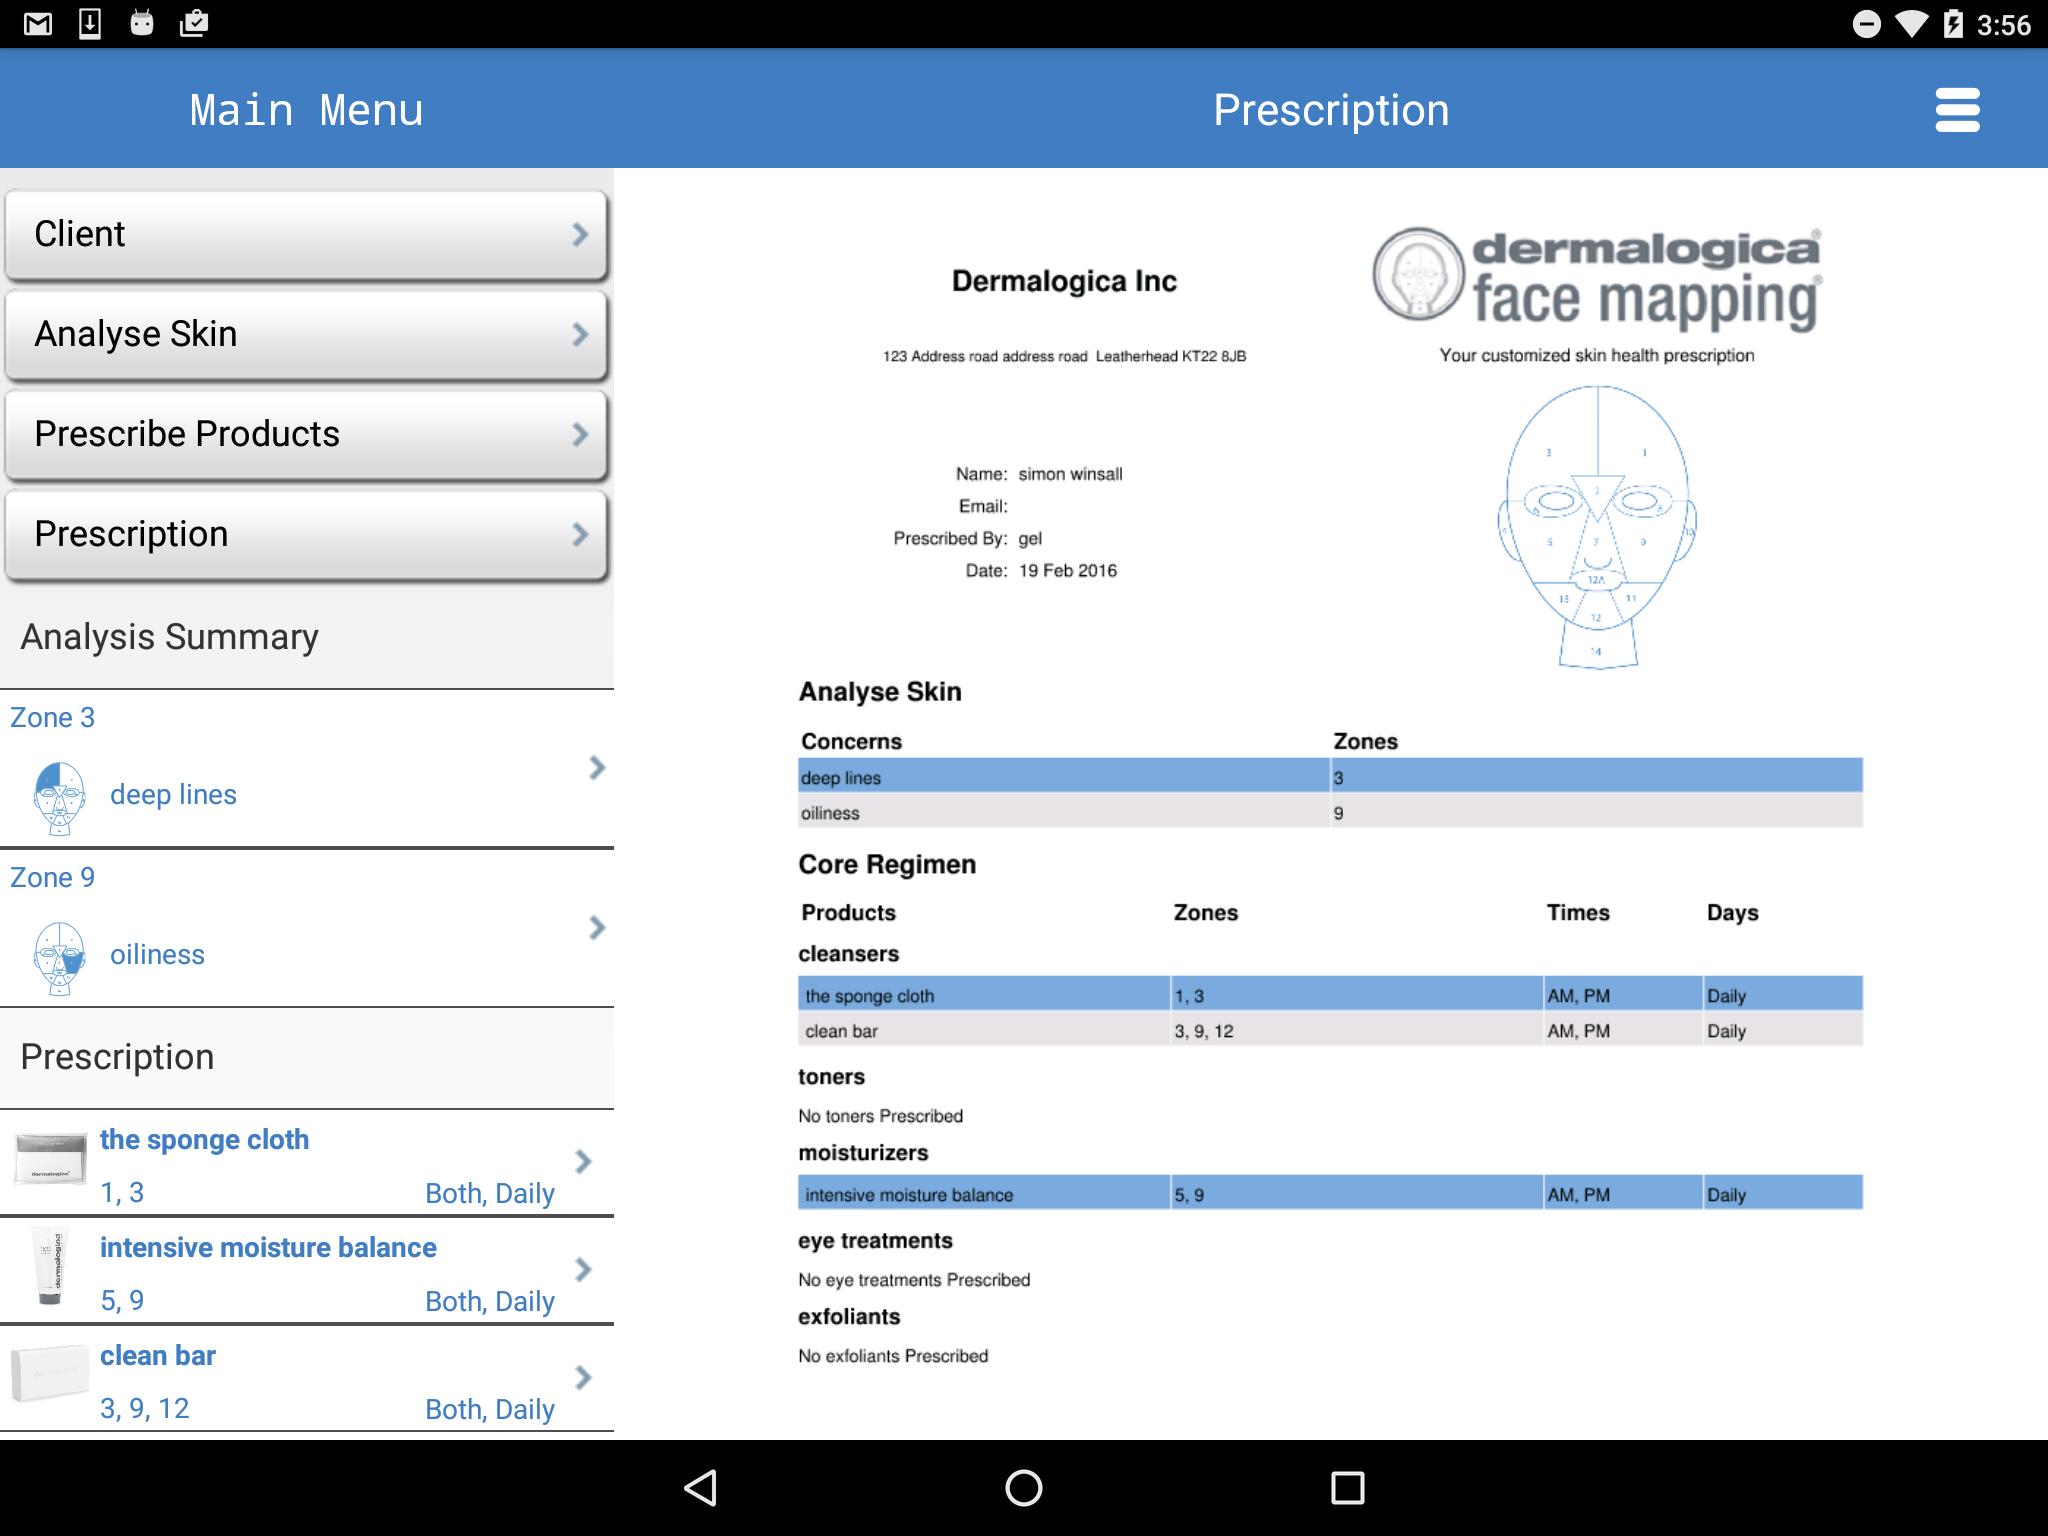
Task: Tap the dermalogica face mapping logo
Action: tap(1597, 278)
